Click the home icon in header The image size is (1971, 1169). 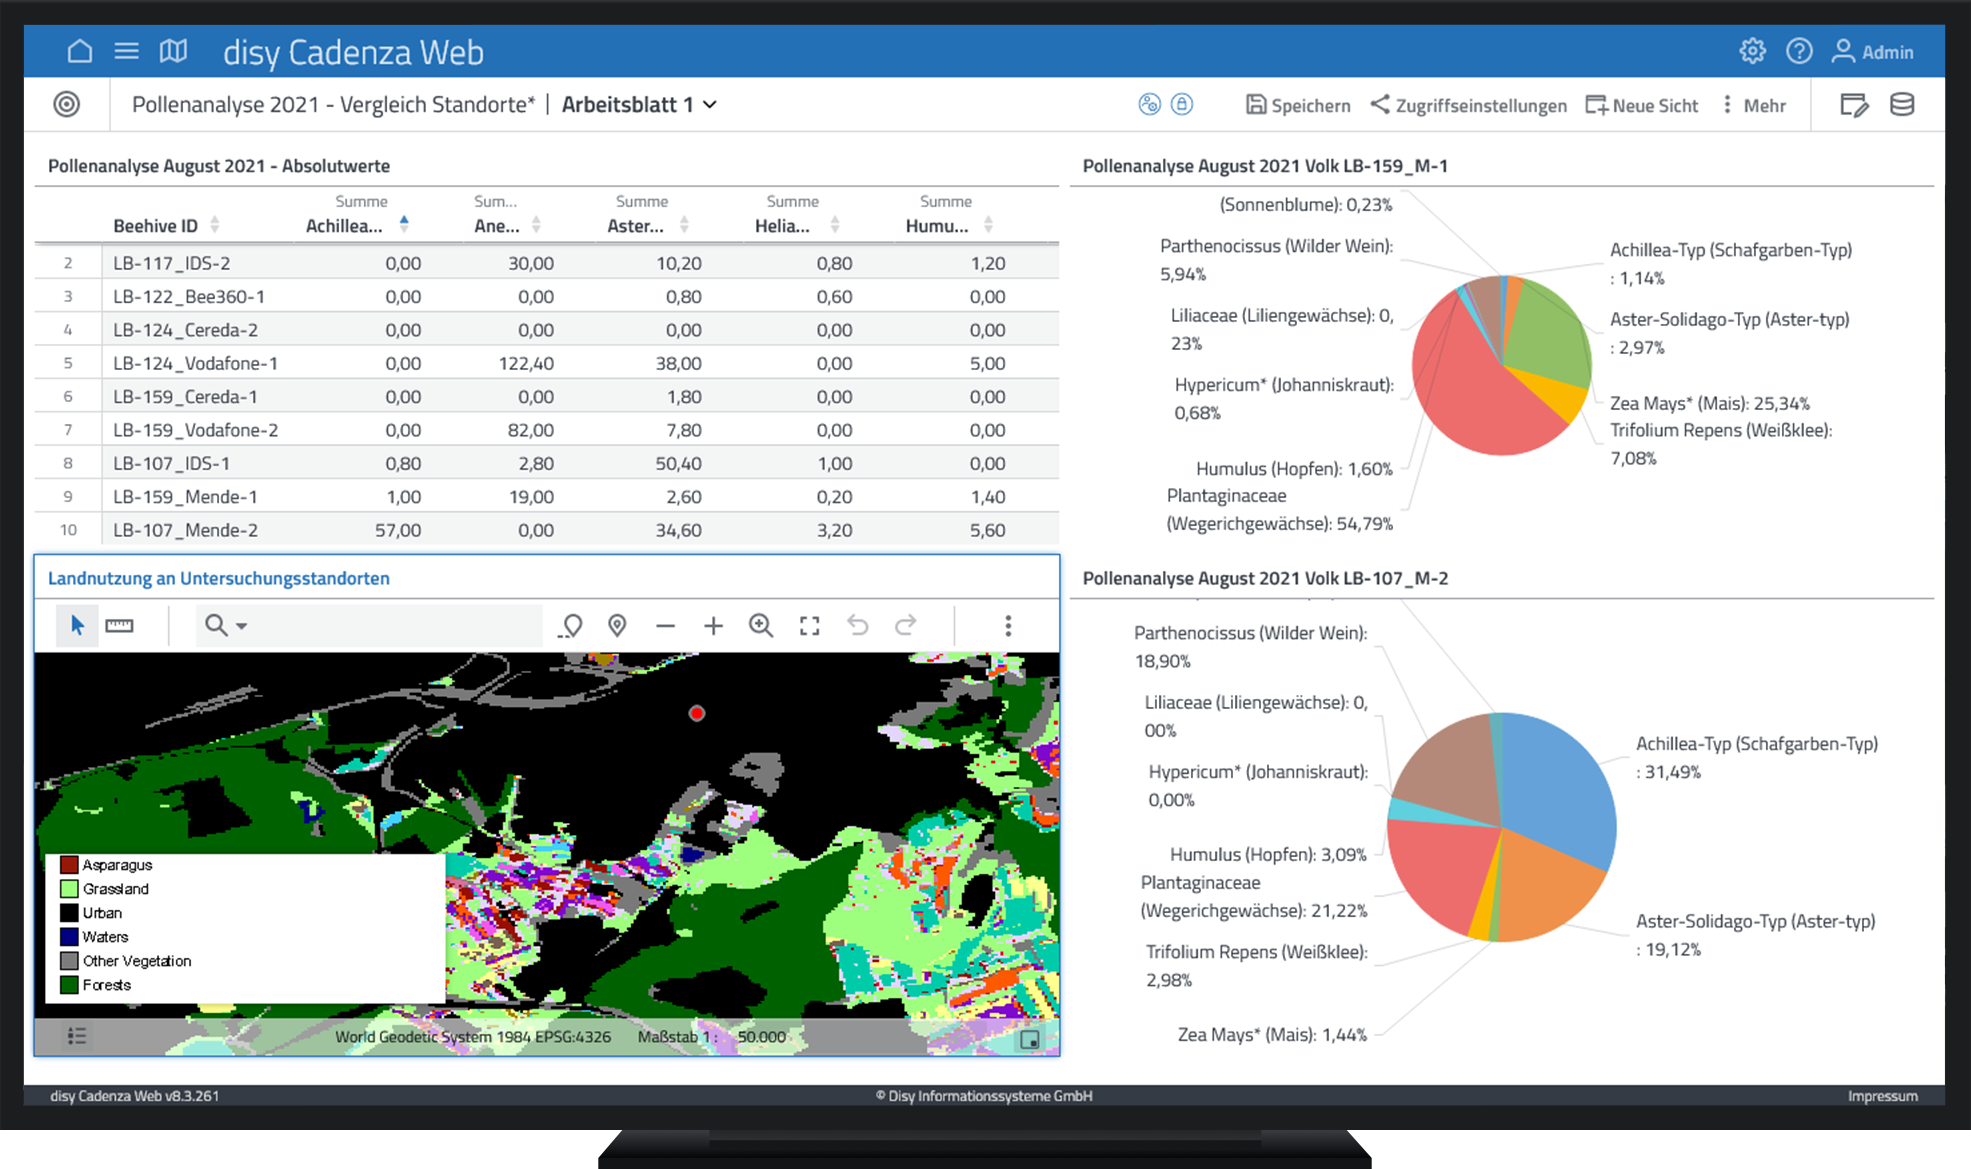79,51
